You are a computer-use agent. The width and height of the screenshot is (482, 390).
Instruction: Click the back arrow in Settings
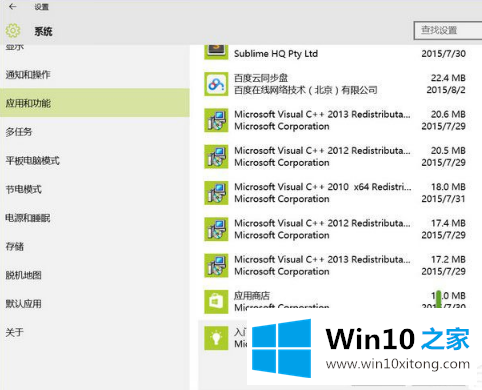[x=13, y=7]
